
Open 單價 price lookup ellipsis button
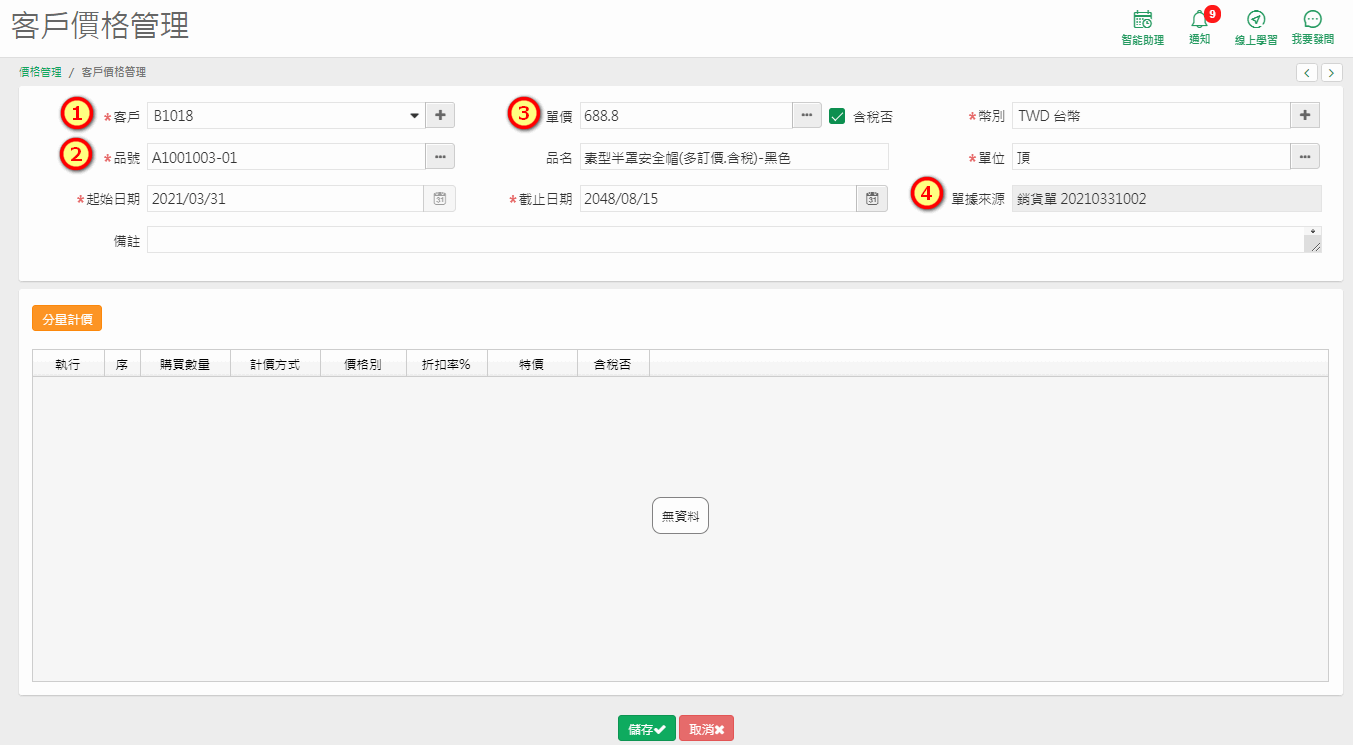807,116
